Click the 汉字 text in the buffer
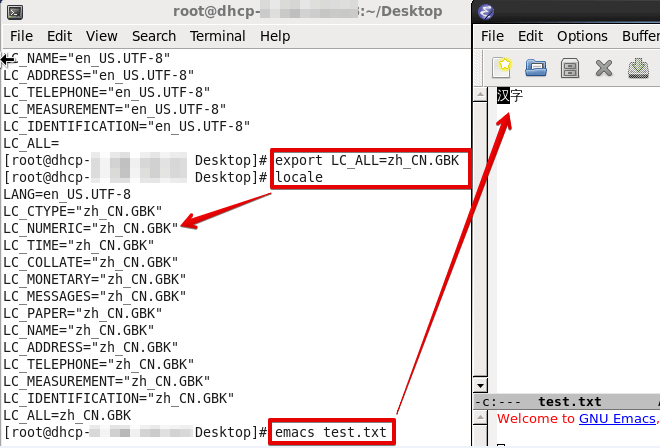The image size is (660, 448). tap(510, 96)
